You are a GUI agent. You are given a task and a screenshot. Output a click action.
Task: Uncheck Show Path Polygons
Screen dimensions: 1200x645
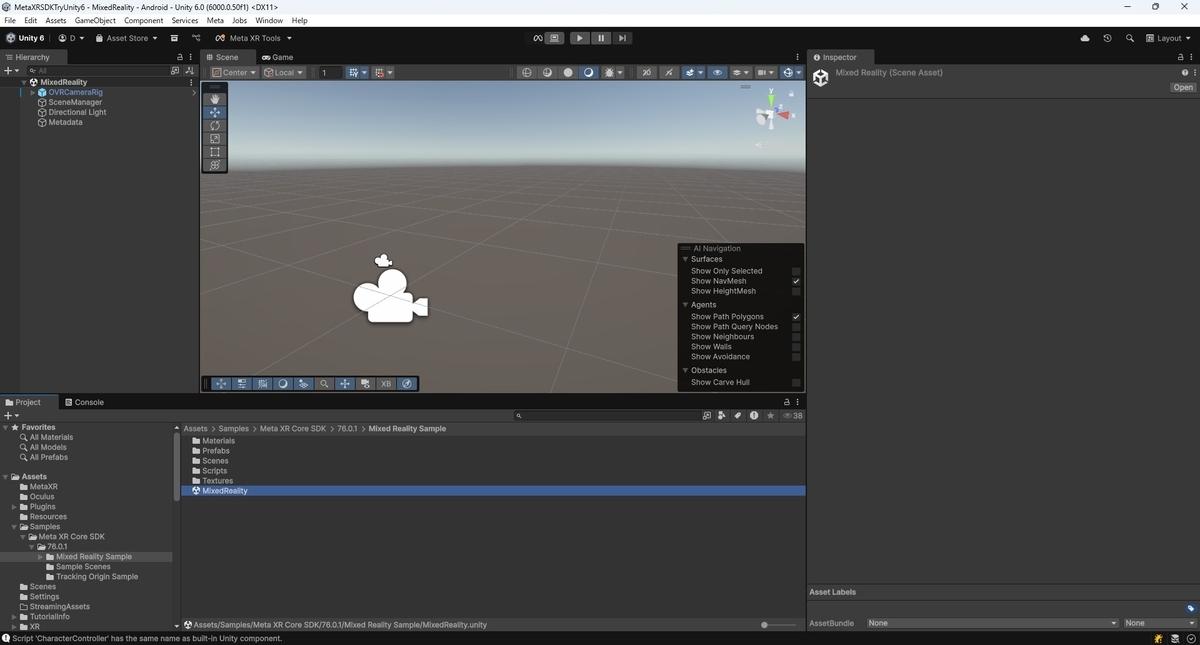click(796, 317)
